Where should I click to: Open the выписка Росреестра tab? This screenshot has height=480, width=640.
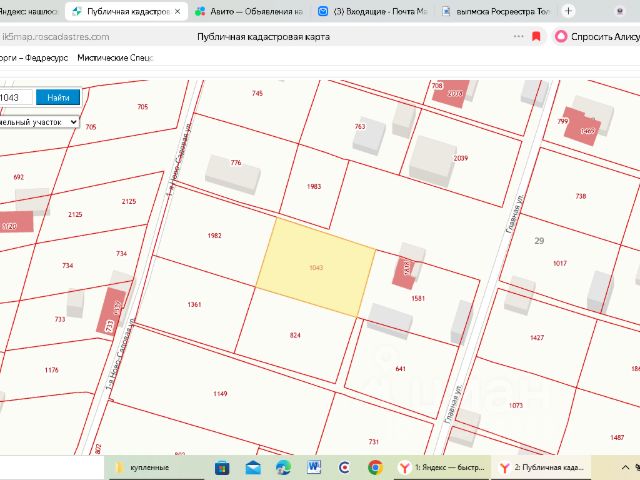496,11
